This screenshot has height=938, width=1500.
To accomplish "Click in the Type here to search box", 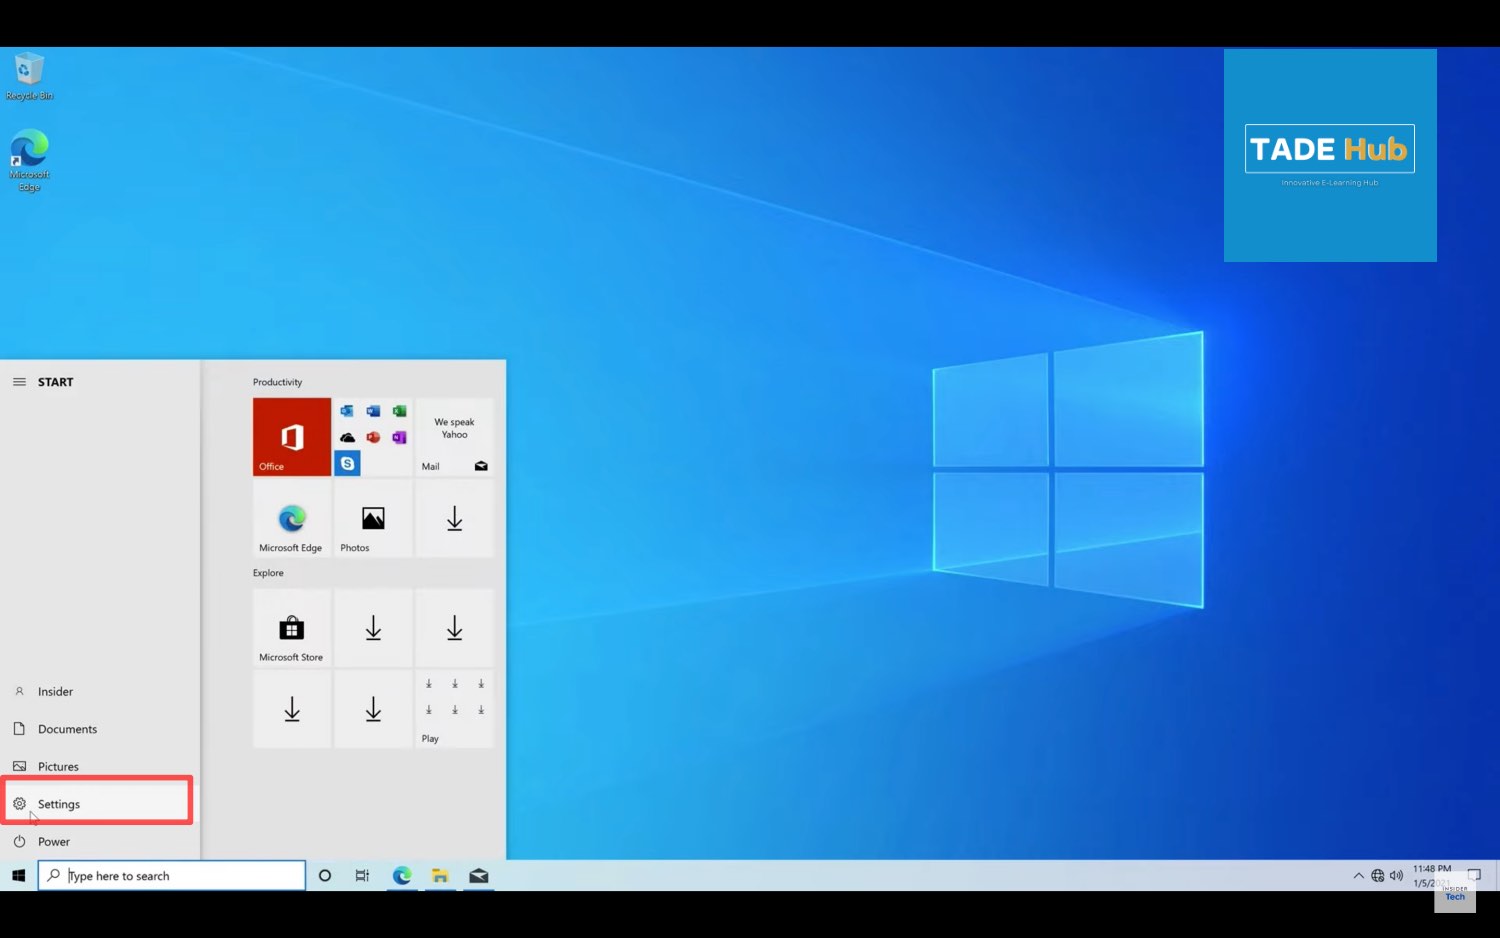I will [x=172, y=876].
